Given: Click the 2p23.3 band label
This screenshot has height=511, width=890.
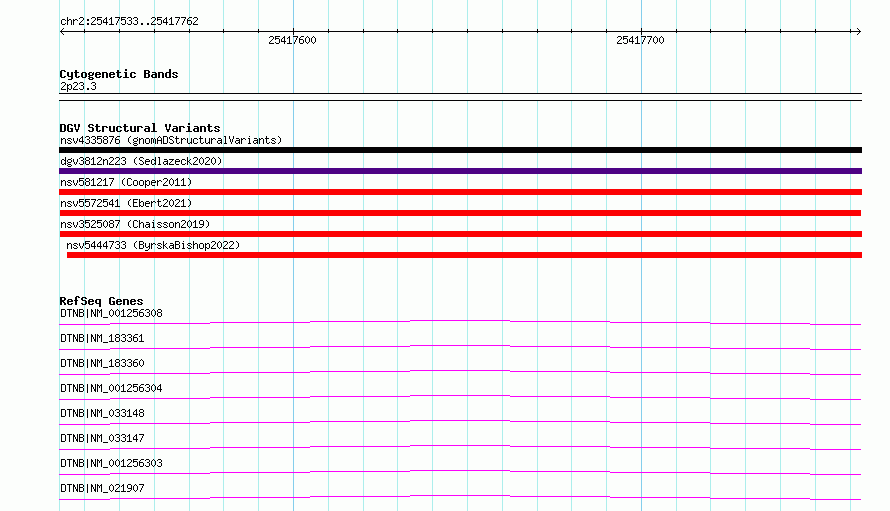Looking at the screenshot, I should click(x=78, y=86).
